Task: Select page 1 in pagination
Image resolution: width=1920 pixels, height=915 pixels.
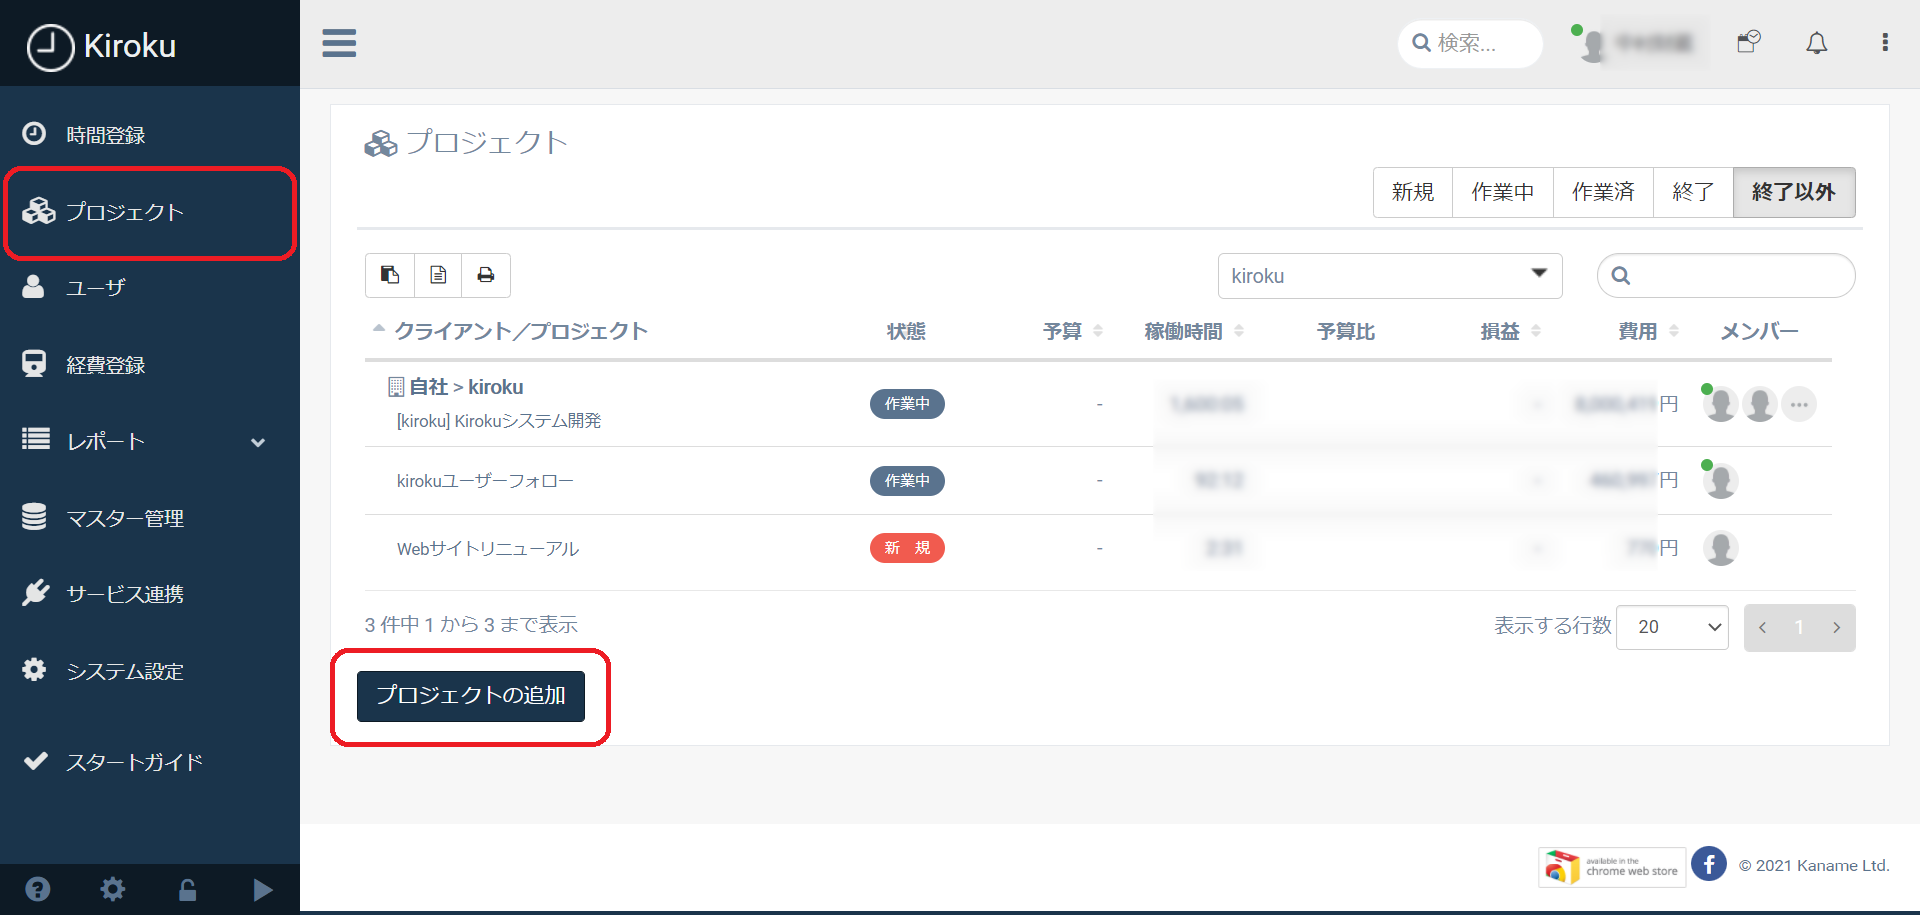Action: tap(1799, 628)
